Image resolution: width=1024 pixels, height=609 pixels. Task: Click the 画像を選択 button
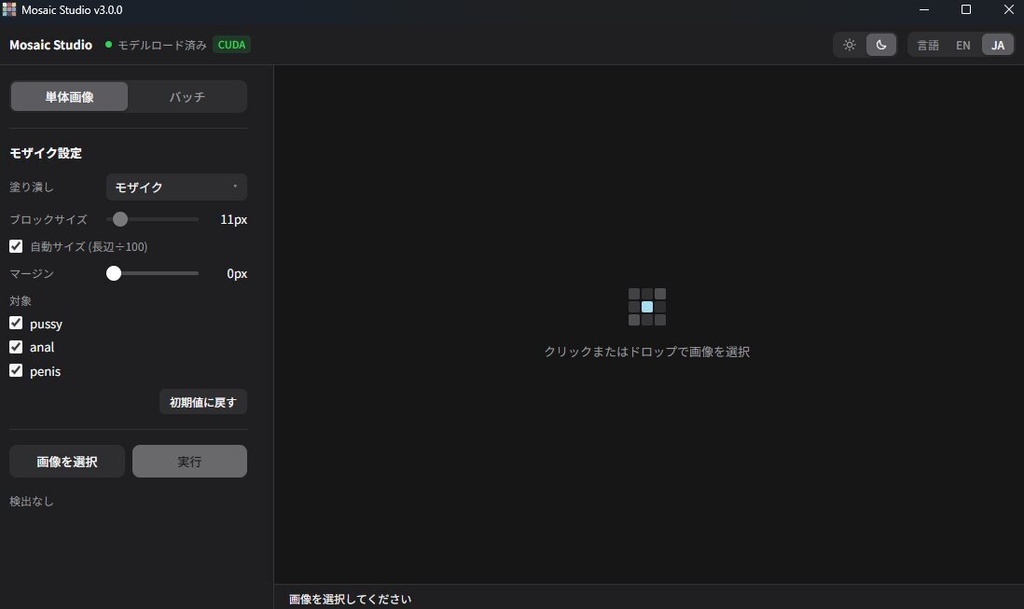[67, 461]
